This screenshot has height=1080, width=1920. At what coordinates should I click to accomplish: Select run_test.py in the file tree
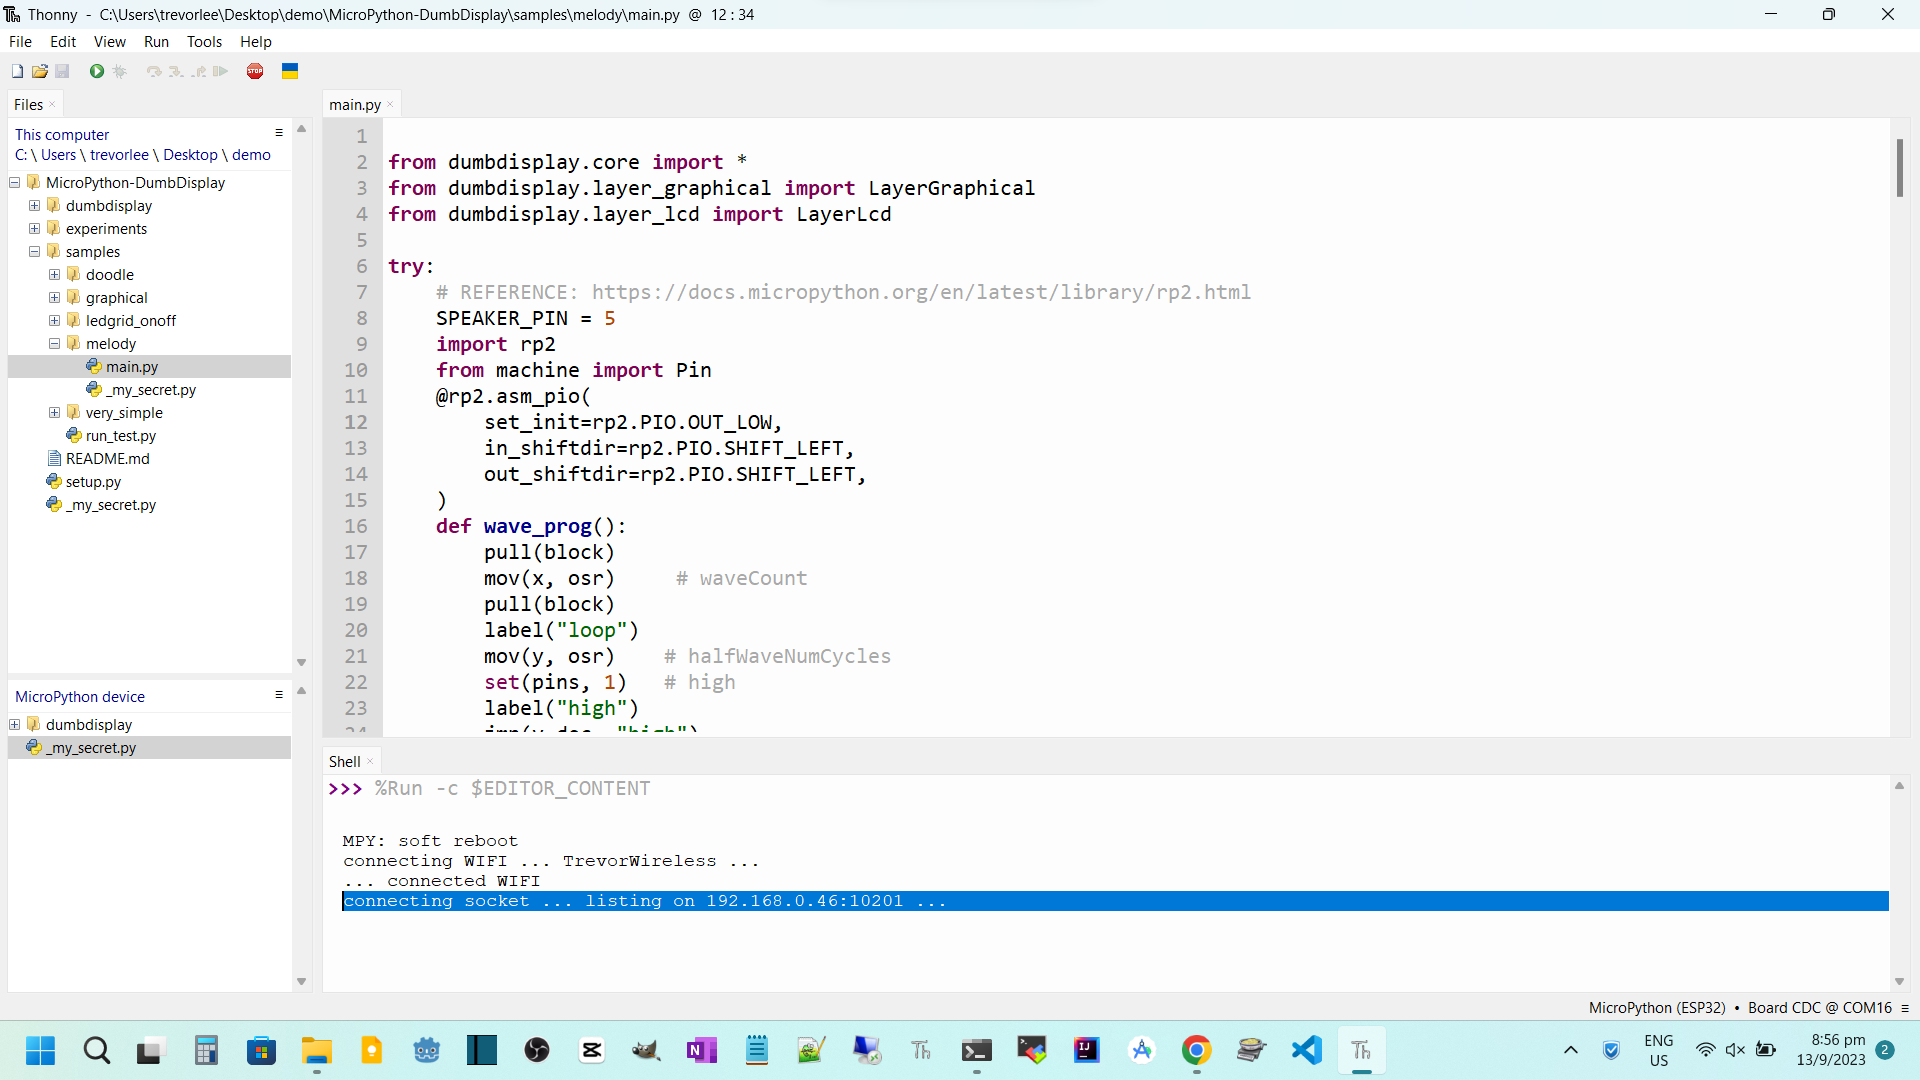(x=120, y=436)
